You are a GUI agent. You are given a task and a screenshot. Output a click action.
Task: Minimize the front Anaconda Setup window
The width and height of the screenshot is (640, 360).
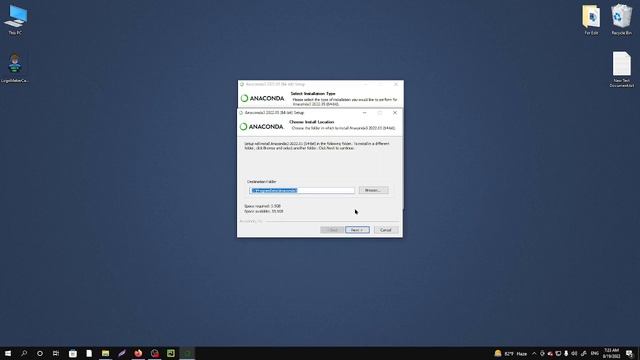pos(364,113)
